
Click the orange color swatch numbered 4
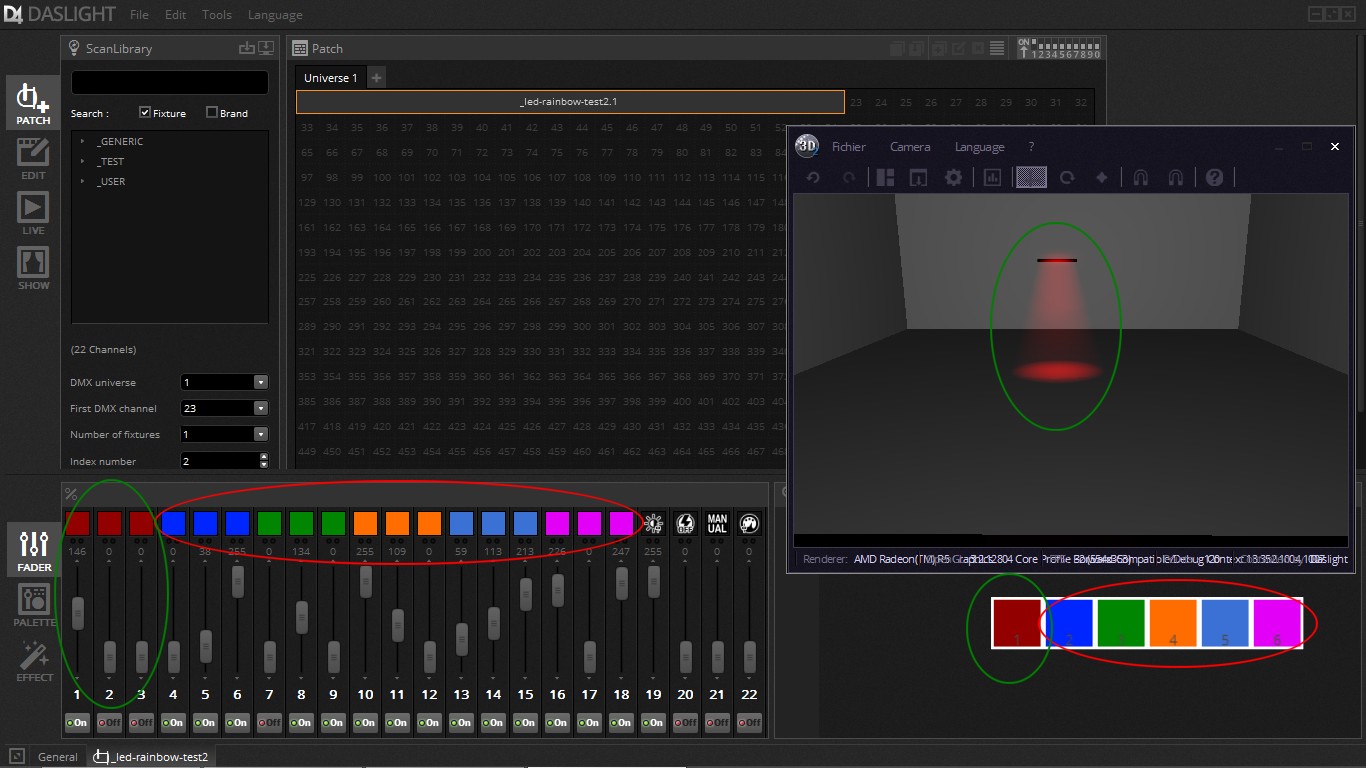pyautogui.click(x=1173, y=623)
